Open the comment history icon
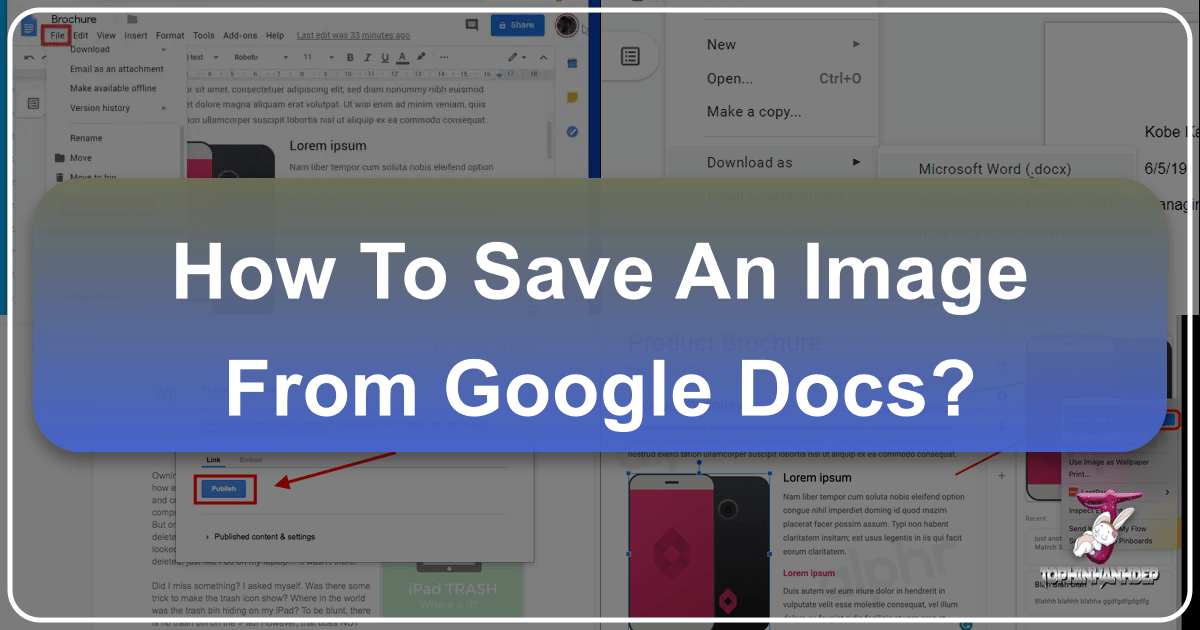Viewport: 1200px width, 630px height. pyautogui.click(x=471, y=25)
